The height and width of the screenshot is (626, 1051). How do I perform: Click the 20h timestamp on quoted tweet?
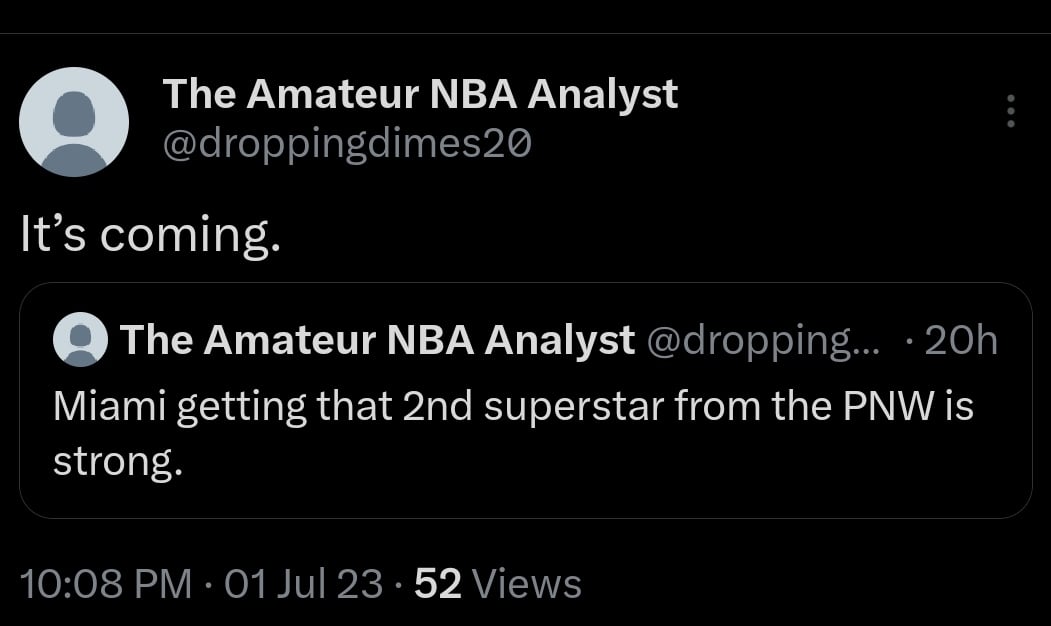961,341
